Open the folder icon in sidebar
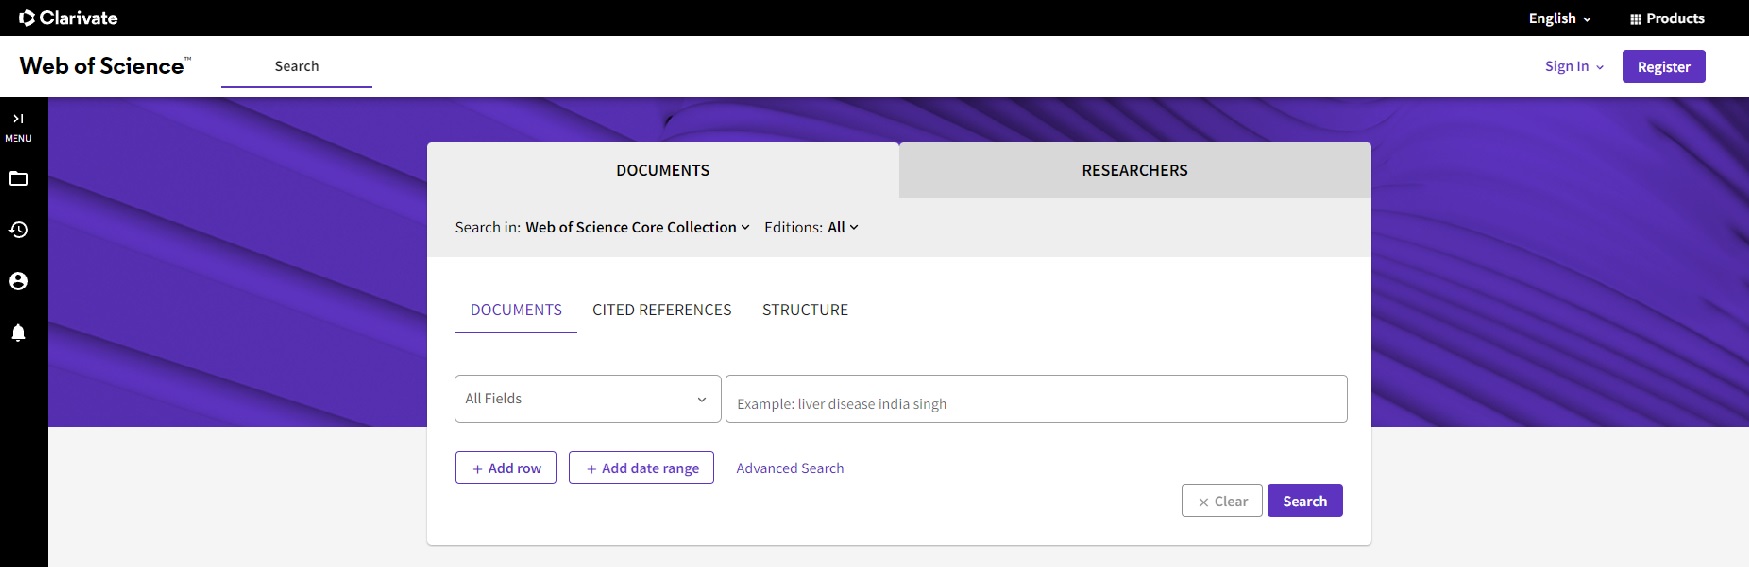The image size is (1749, 567). (x=18, y=179)
